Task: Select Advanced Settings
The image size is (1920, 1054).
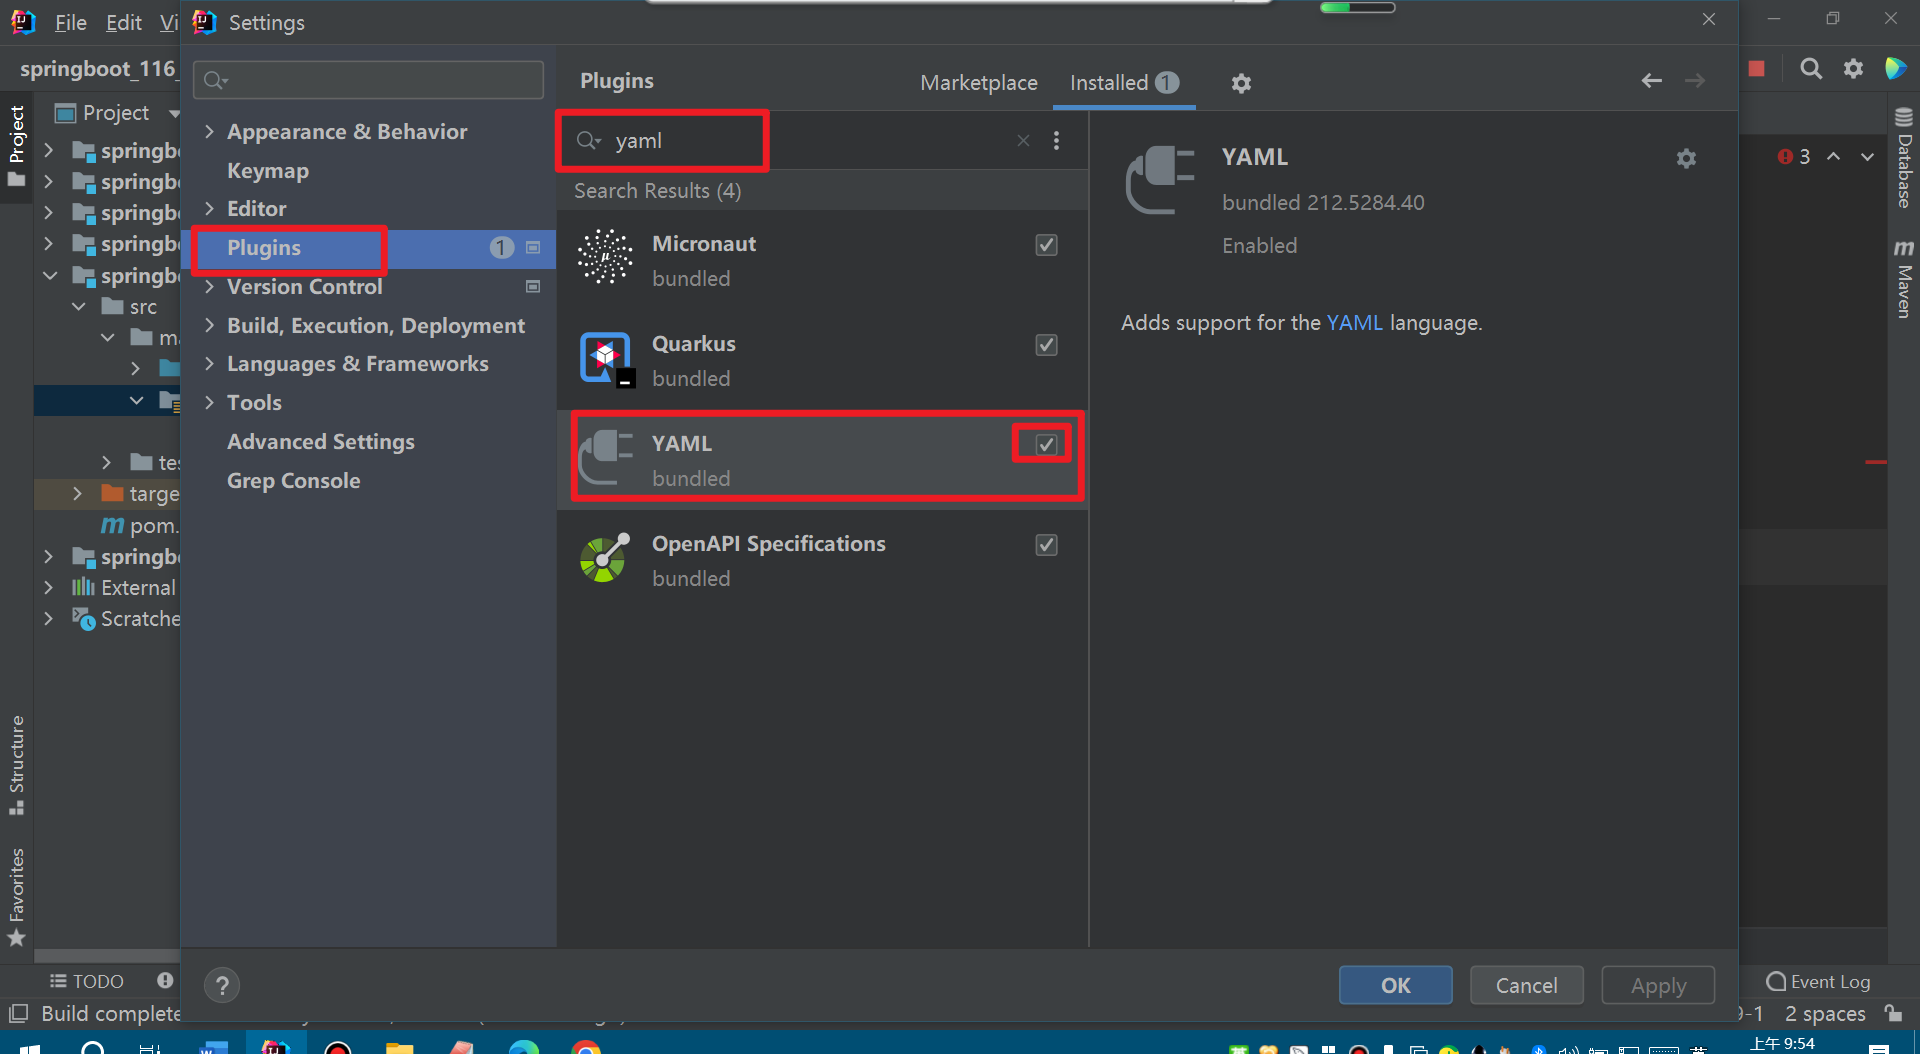Action: pos(320,441)
